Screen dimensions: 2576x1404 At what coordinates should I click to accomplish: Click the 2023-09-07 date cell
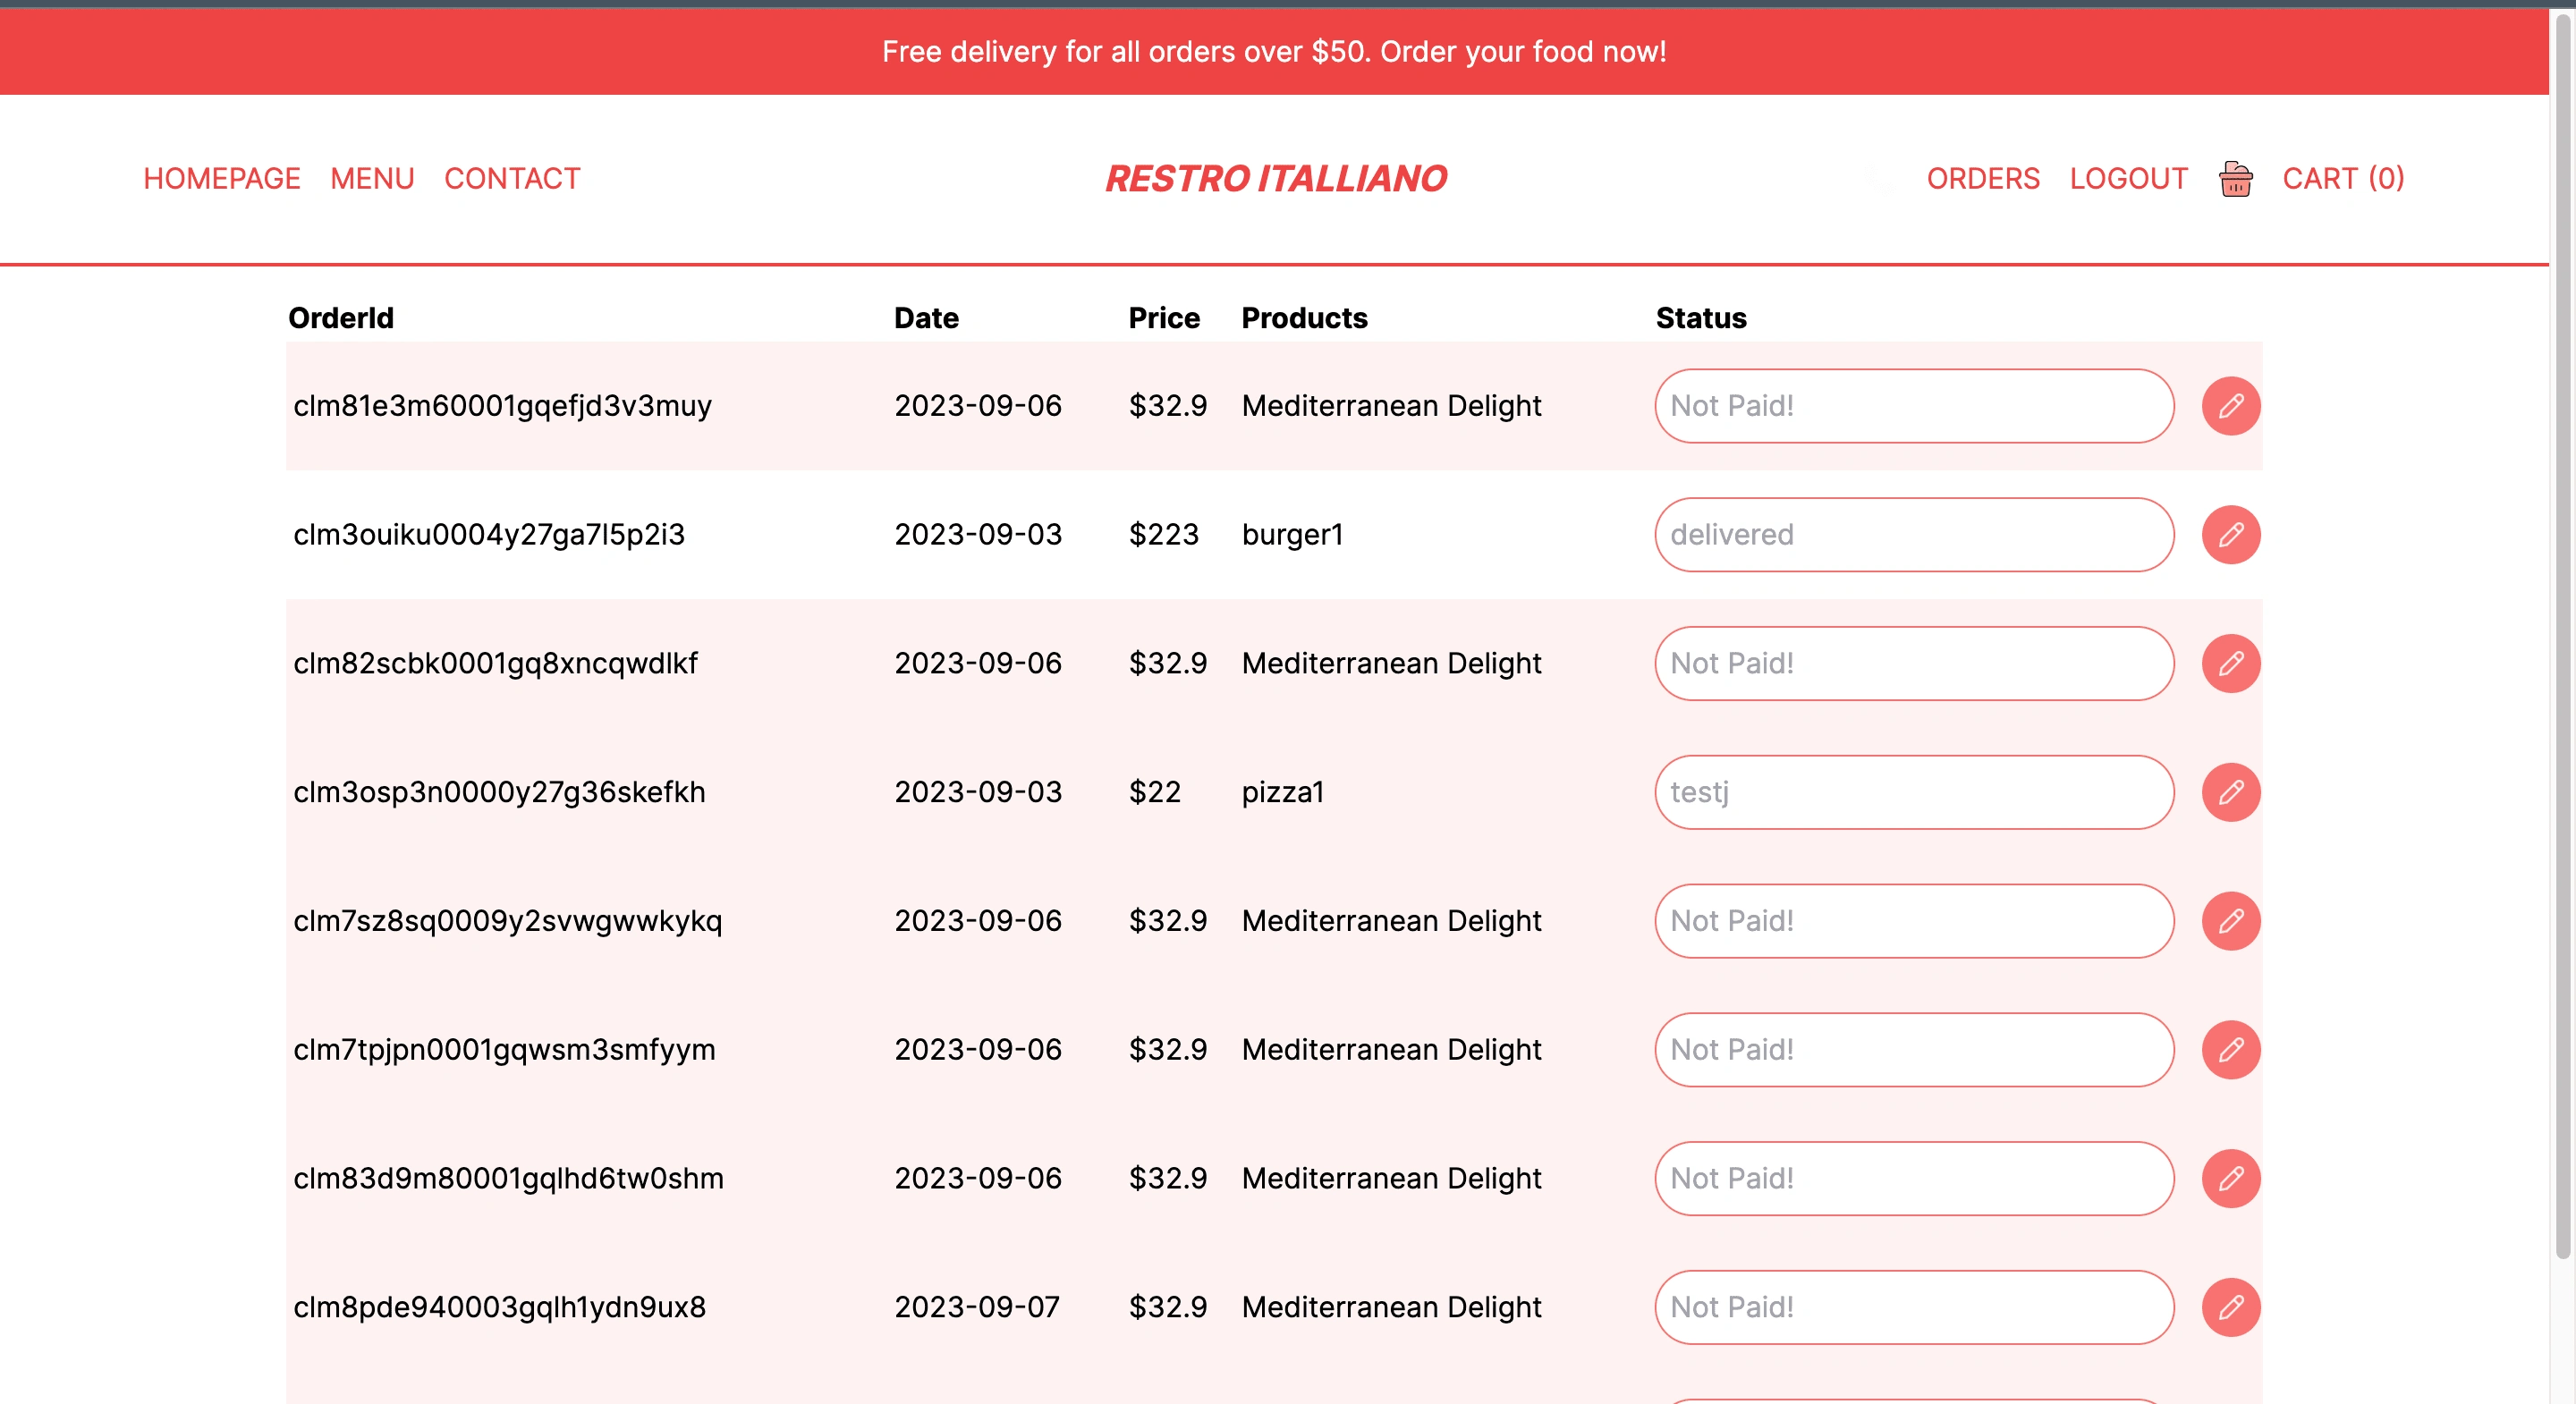(x=977, y=1308)
